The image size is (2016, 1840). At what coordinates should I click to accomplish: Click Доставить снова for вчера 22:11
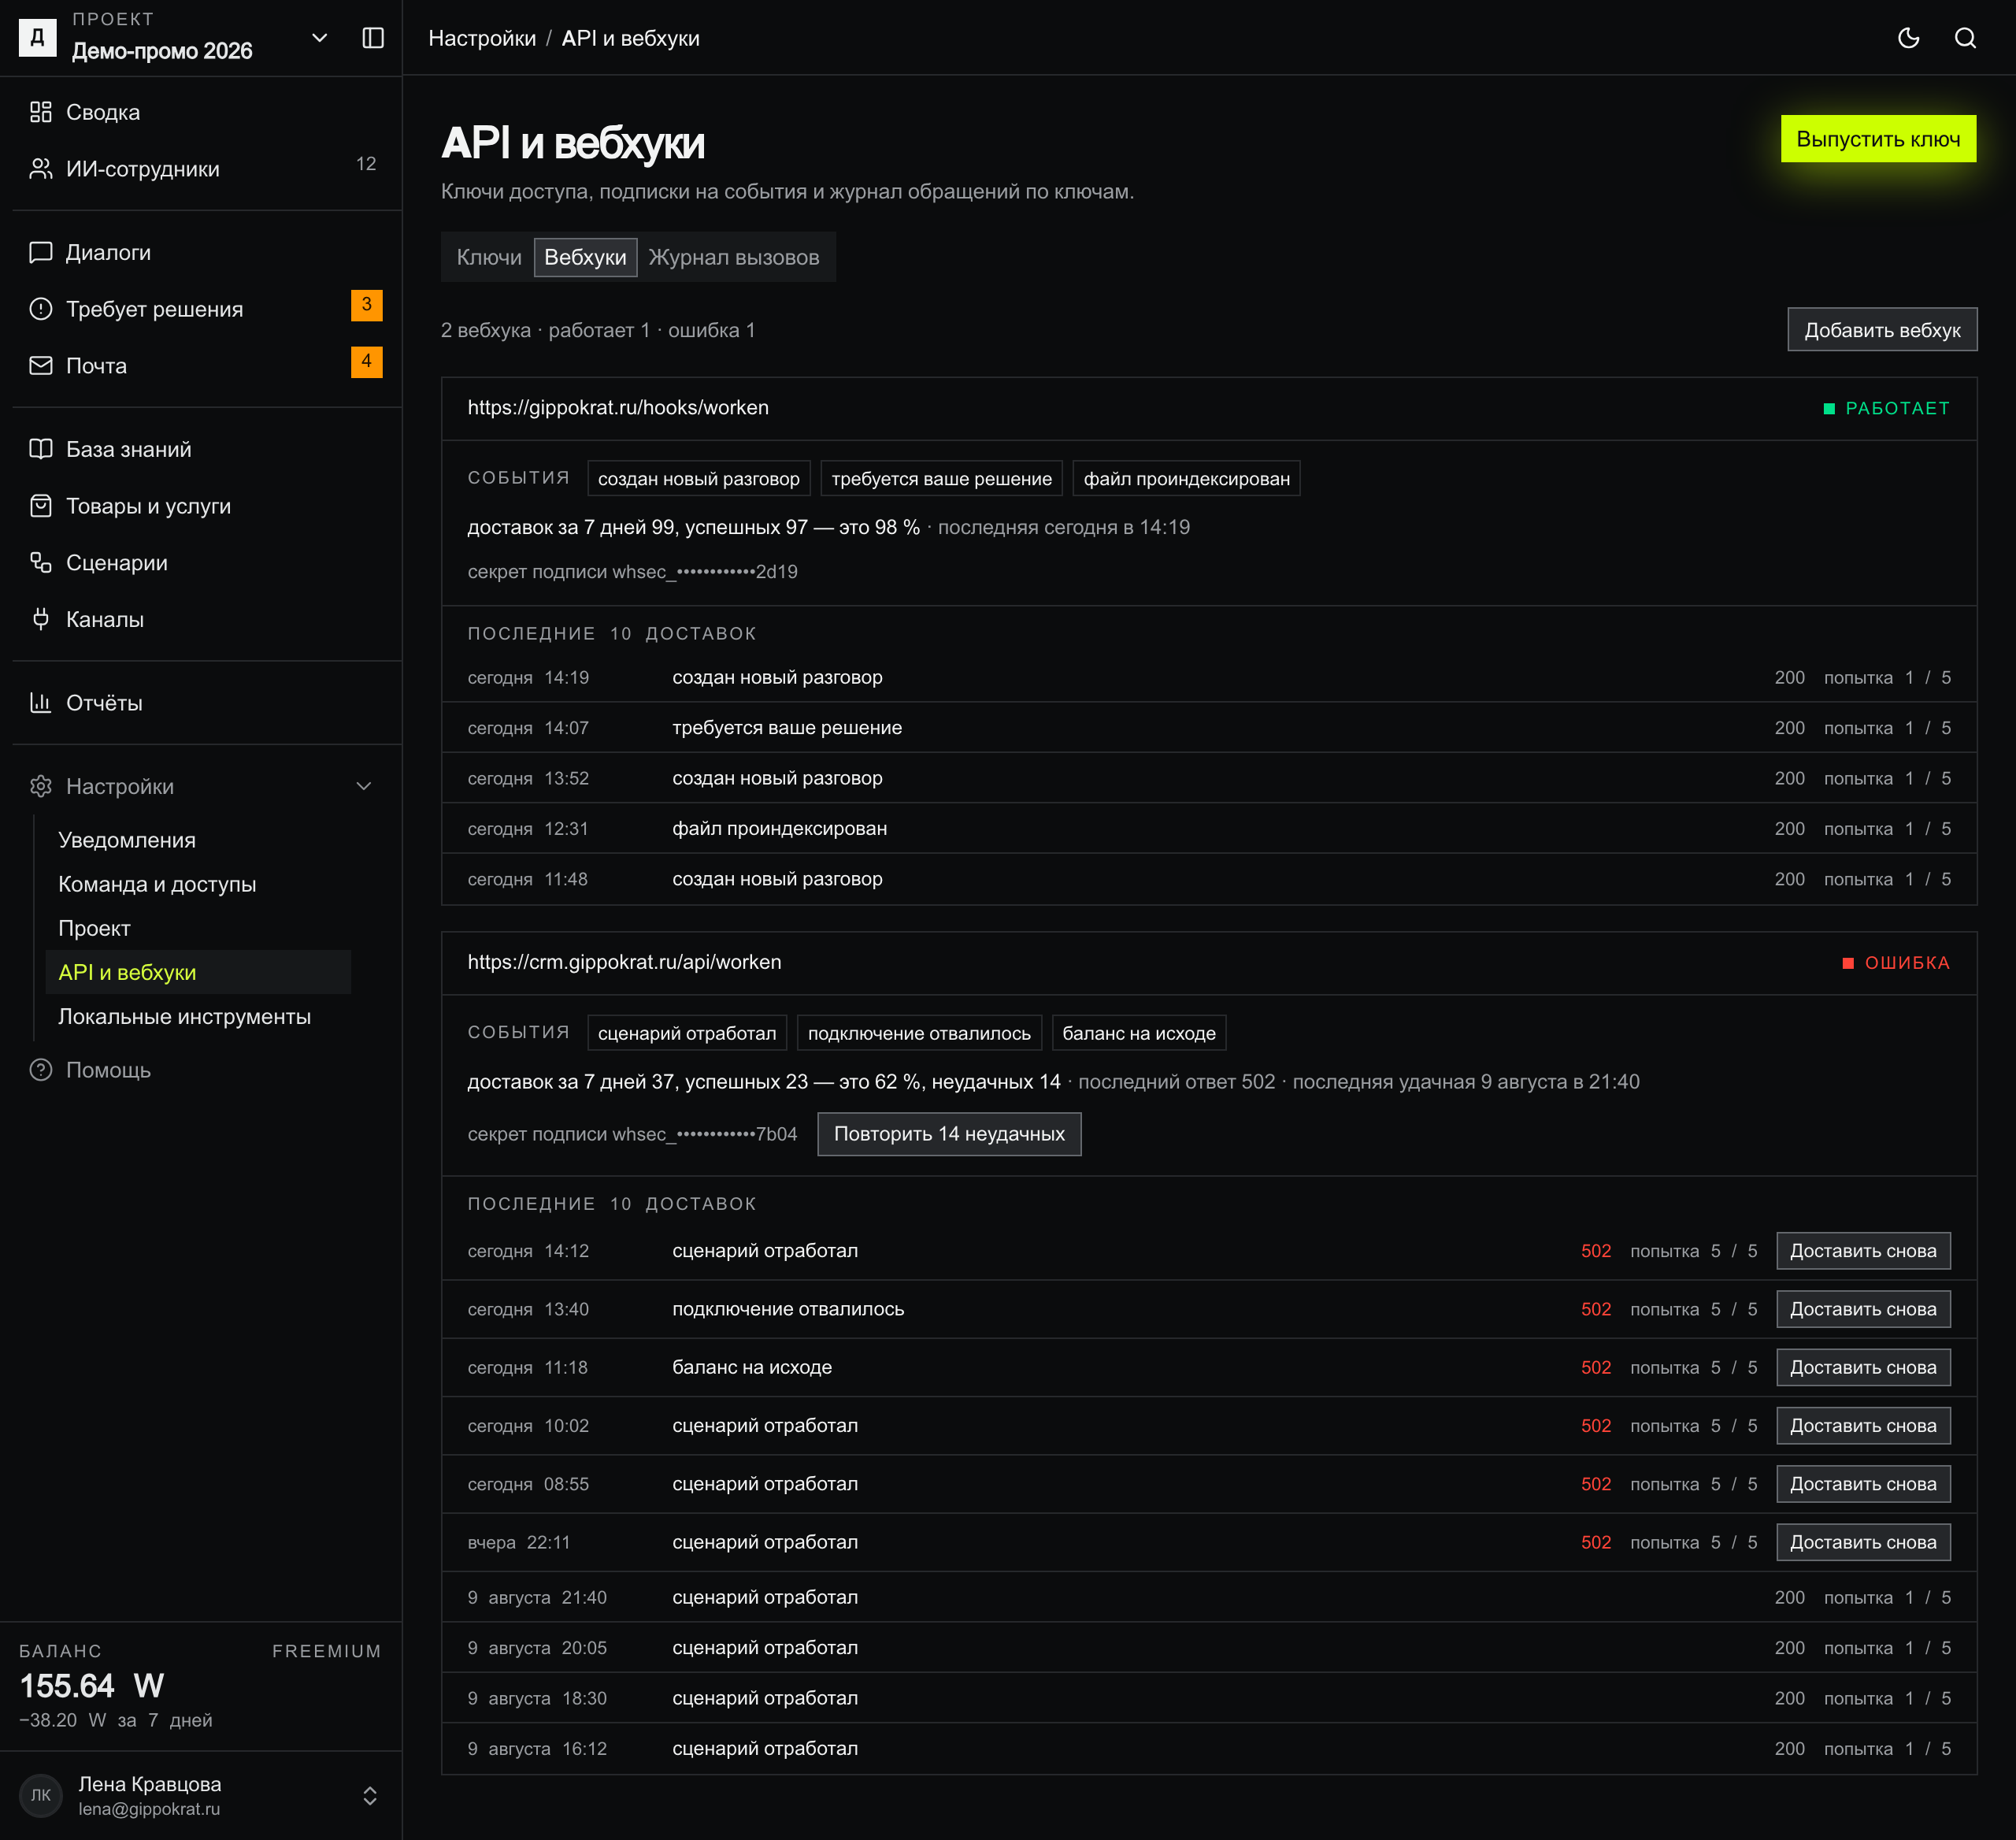coord(1863,1542)
